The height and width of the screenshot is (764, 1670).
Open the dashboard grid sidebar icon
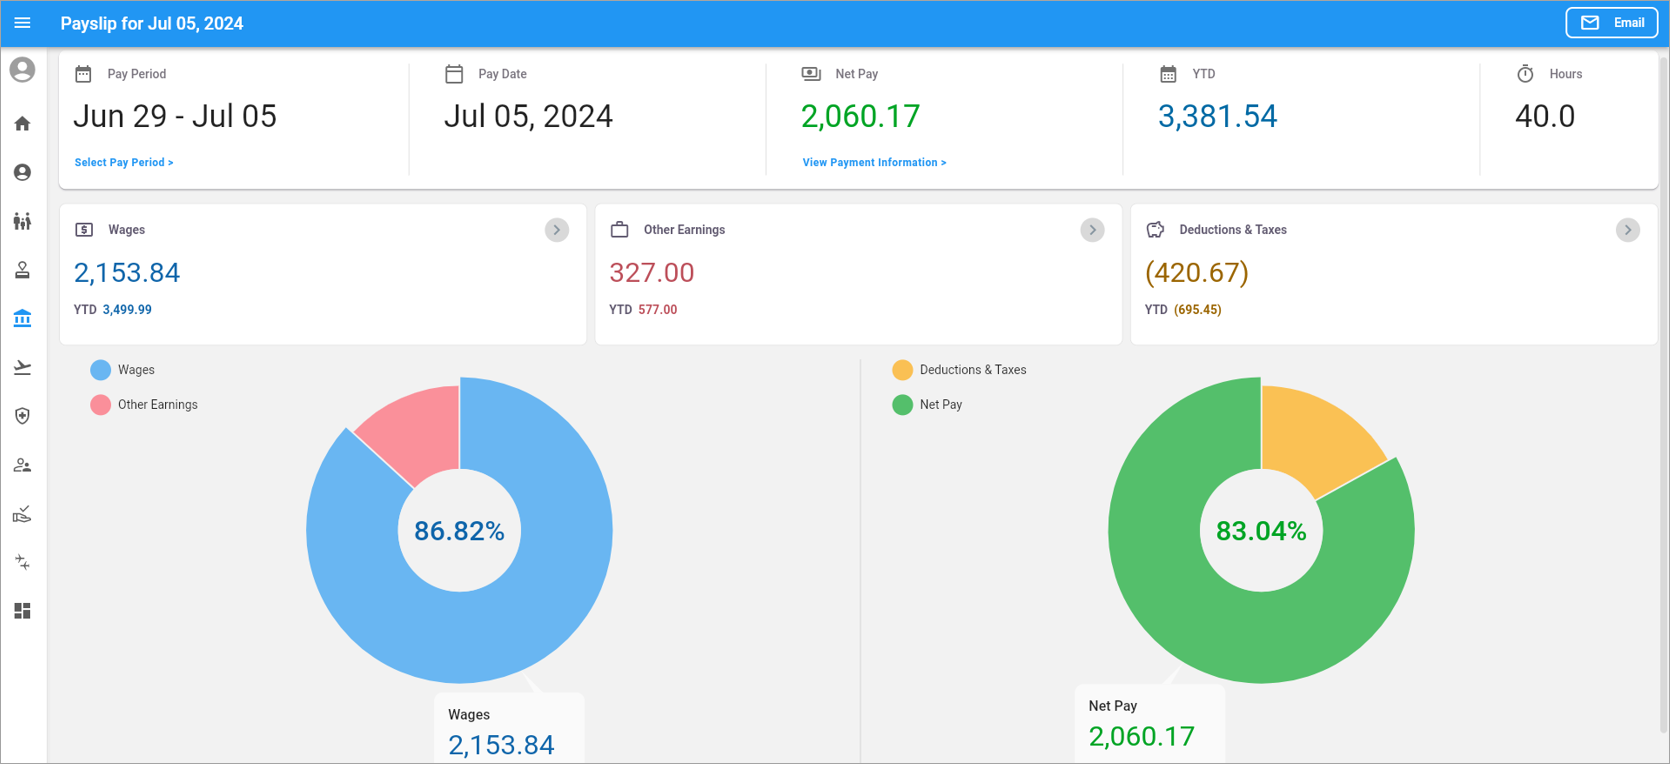pos(22,611)
